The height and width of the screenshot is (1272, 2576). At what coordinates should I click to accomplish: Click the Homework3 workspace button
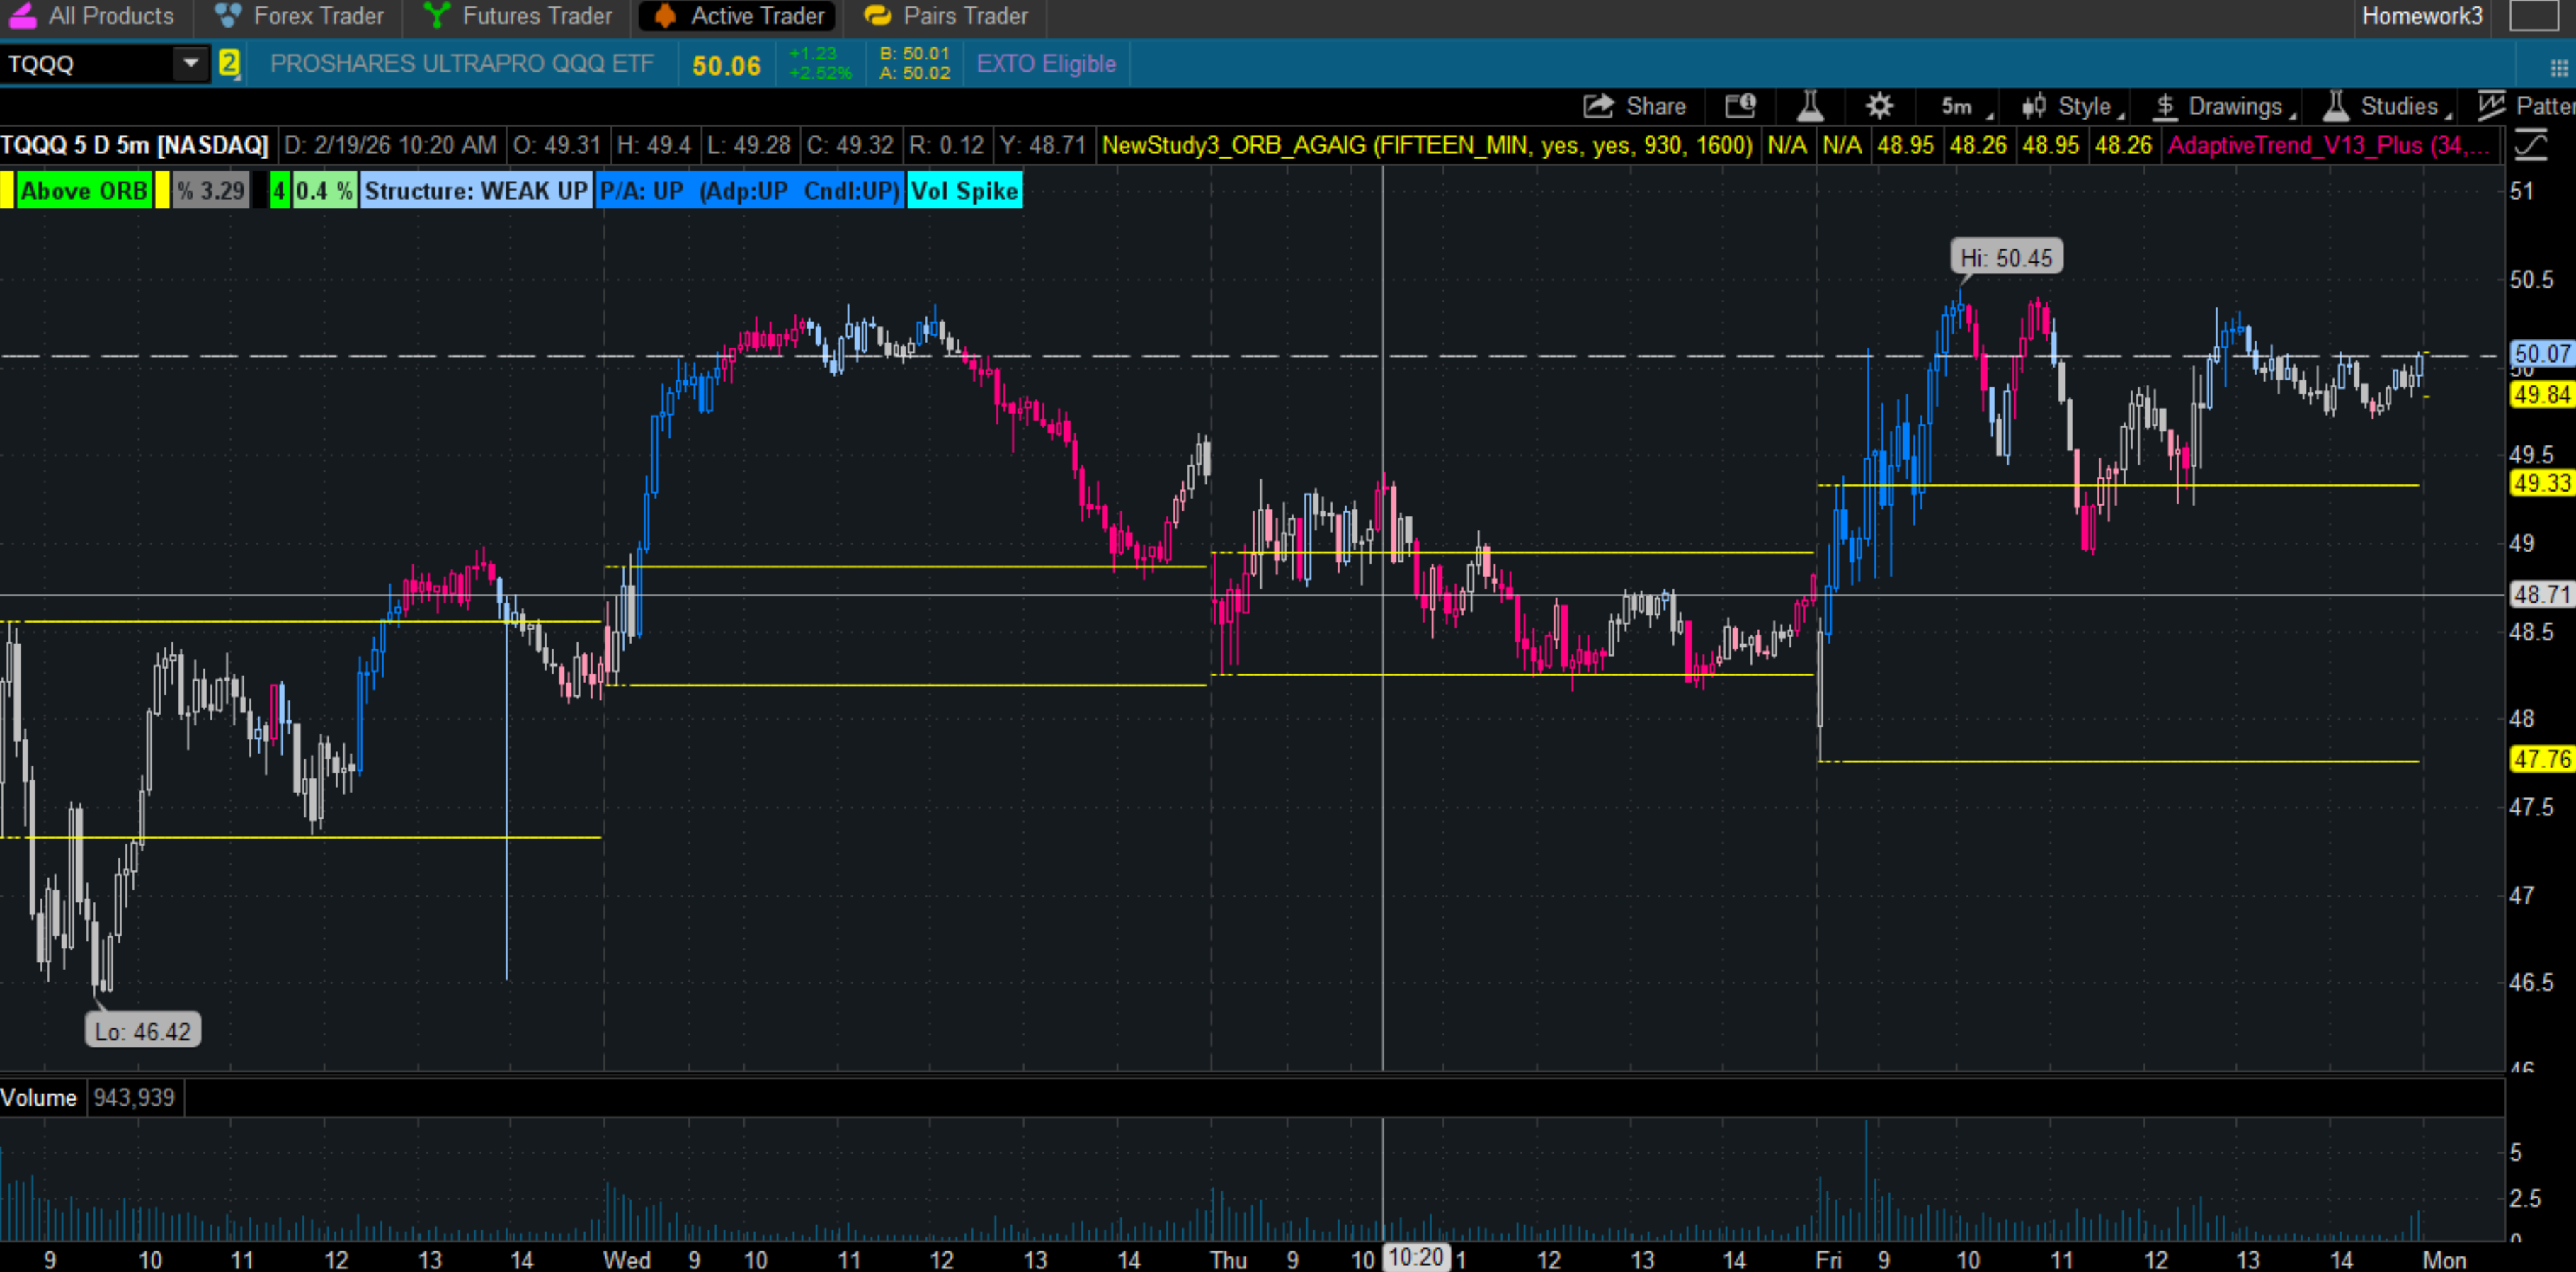[2421, 16]
